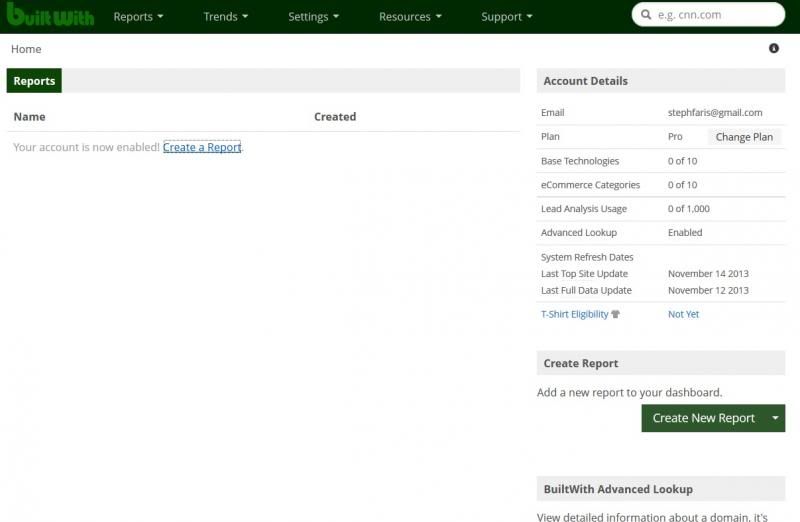Screen dimensions: 800x522
Task: Click the BuiltWith Advanced Lookup heading
Action: (x=618, y=489)
